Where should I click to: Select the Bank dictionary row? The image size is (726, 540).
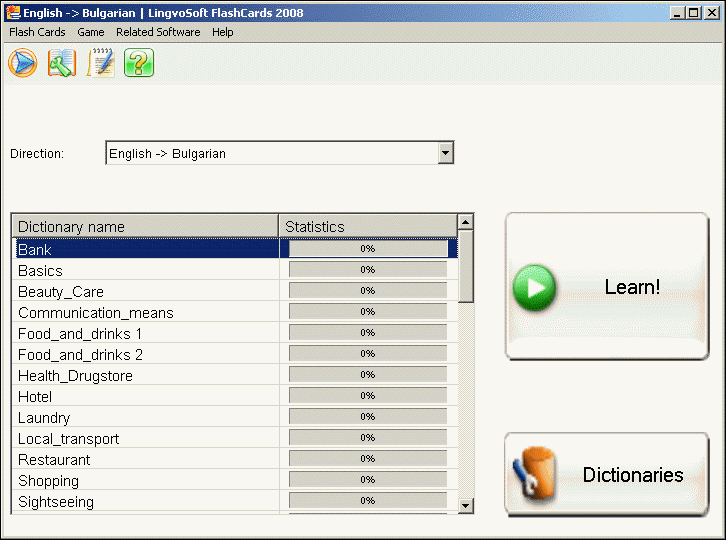235,249
